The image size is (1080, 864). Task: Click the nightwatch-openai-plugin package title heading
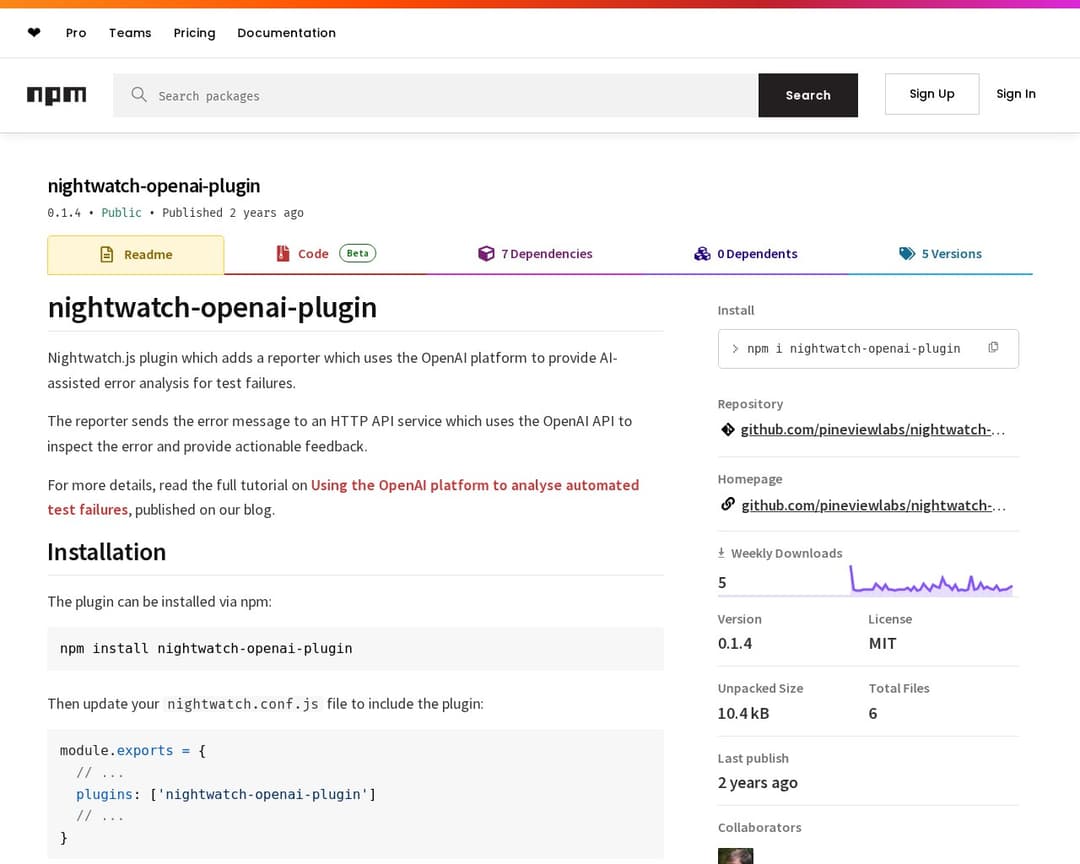[x=154, y=186]
